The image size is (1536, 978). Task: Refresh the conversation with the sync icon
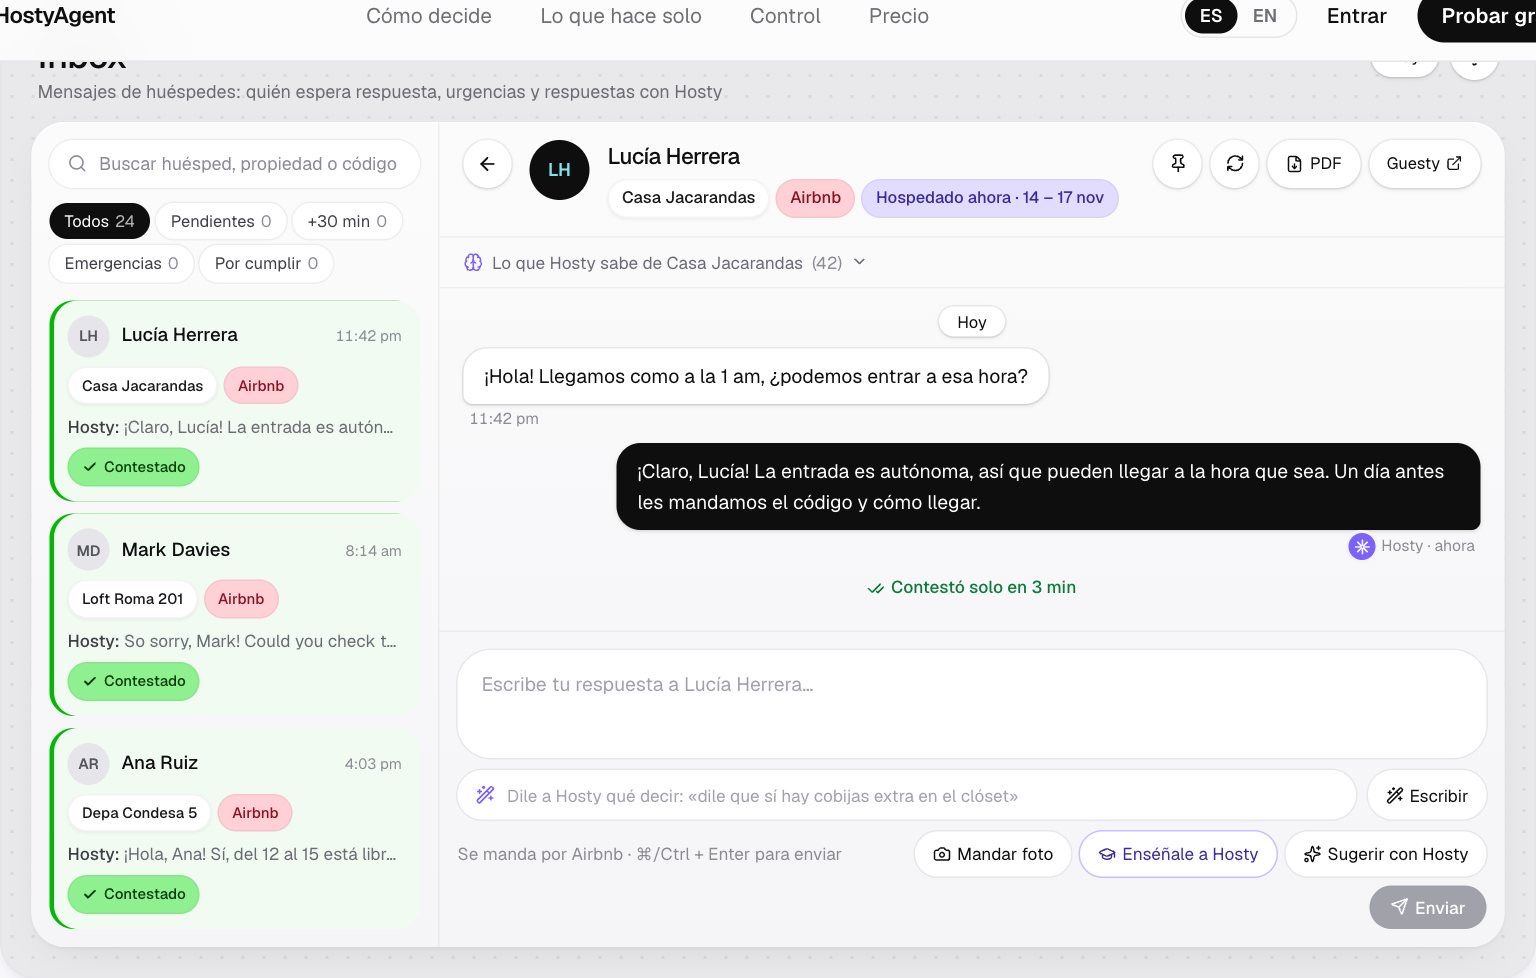point(1235,164)
